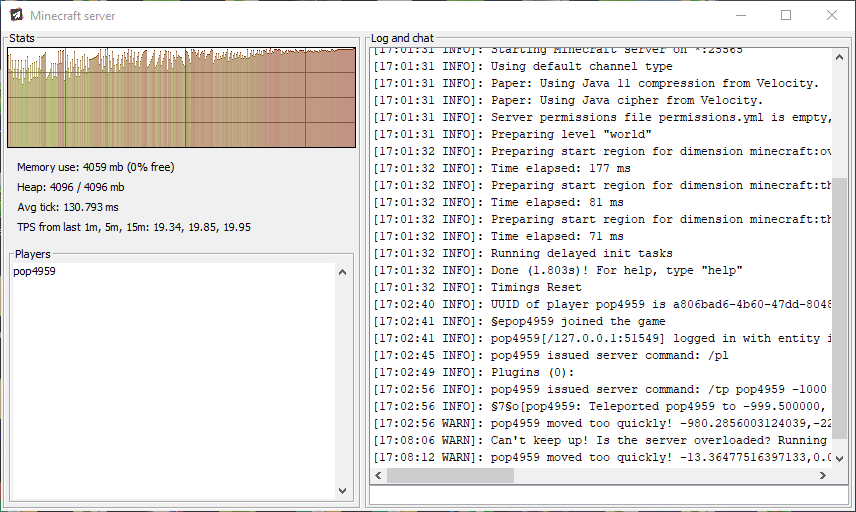The image size is (856, 512).
Task: Click the "Heap: 4096 / 4096 mb" stat
Action: (x=70, y=187)
